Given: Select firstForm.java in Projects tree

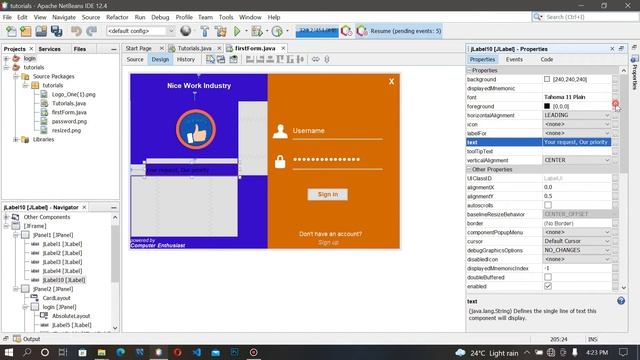Looking at the screenshot, I should coord(69,112).
